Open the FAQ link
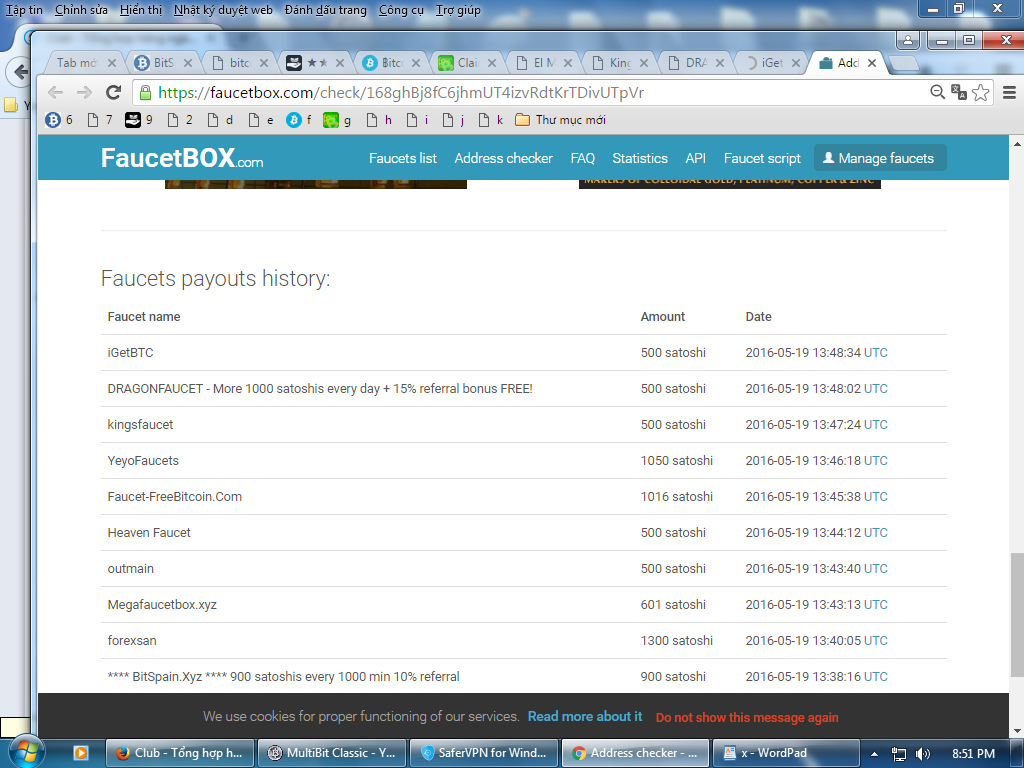This screenshot has height=768, width=1024. coord(583,158)
